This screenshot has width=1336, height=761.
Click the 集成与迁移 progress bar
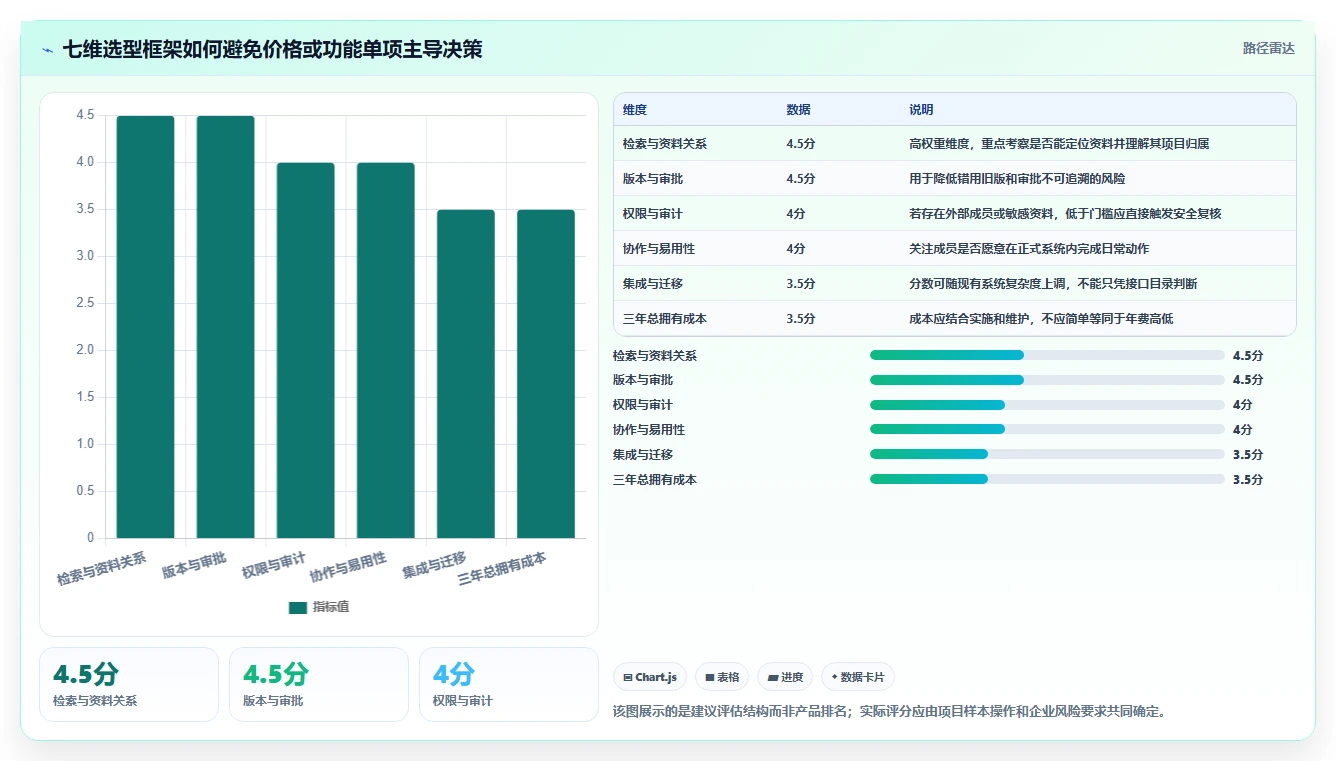pos(1047,454)
